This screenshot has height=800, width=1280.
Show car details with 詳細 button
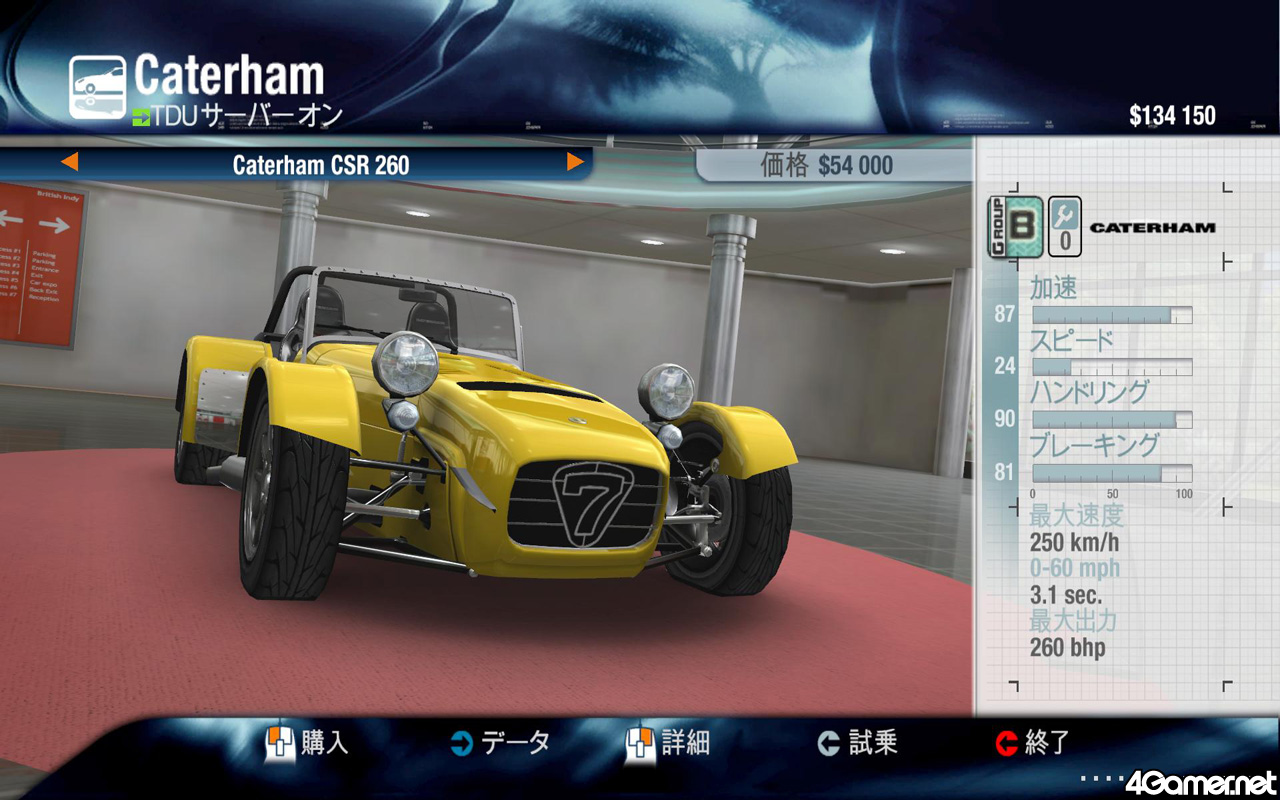(x=668, y=743)
